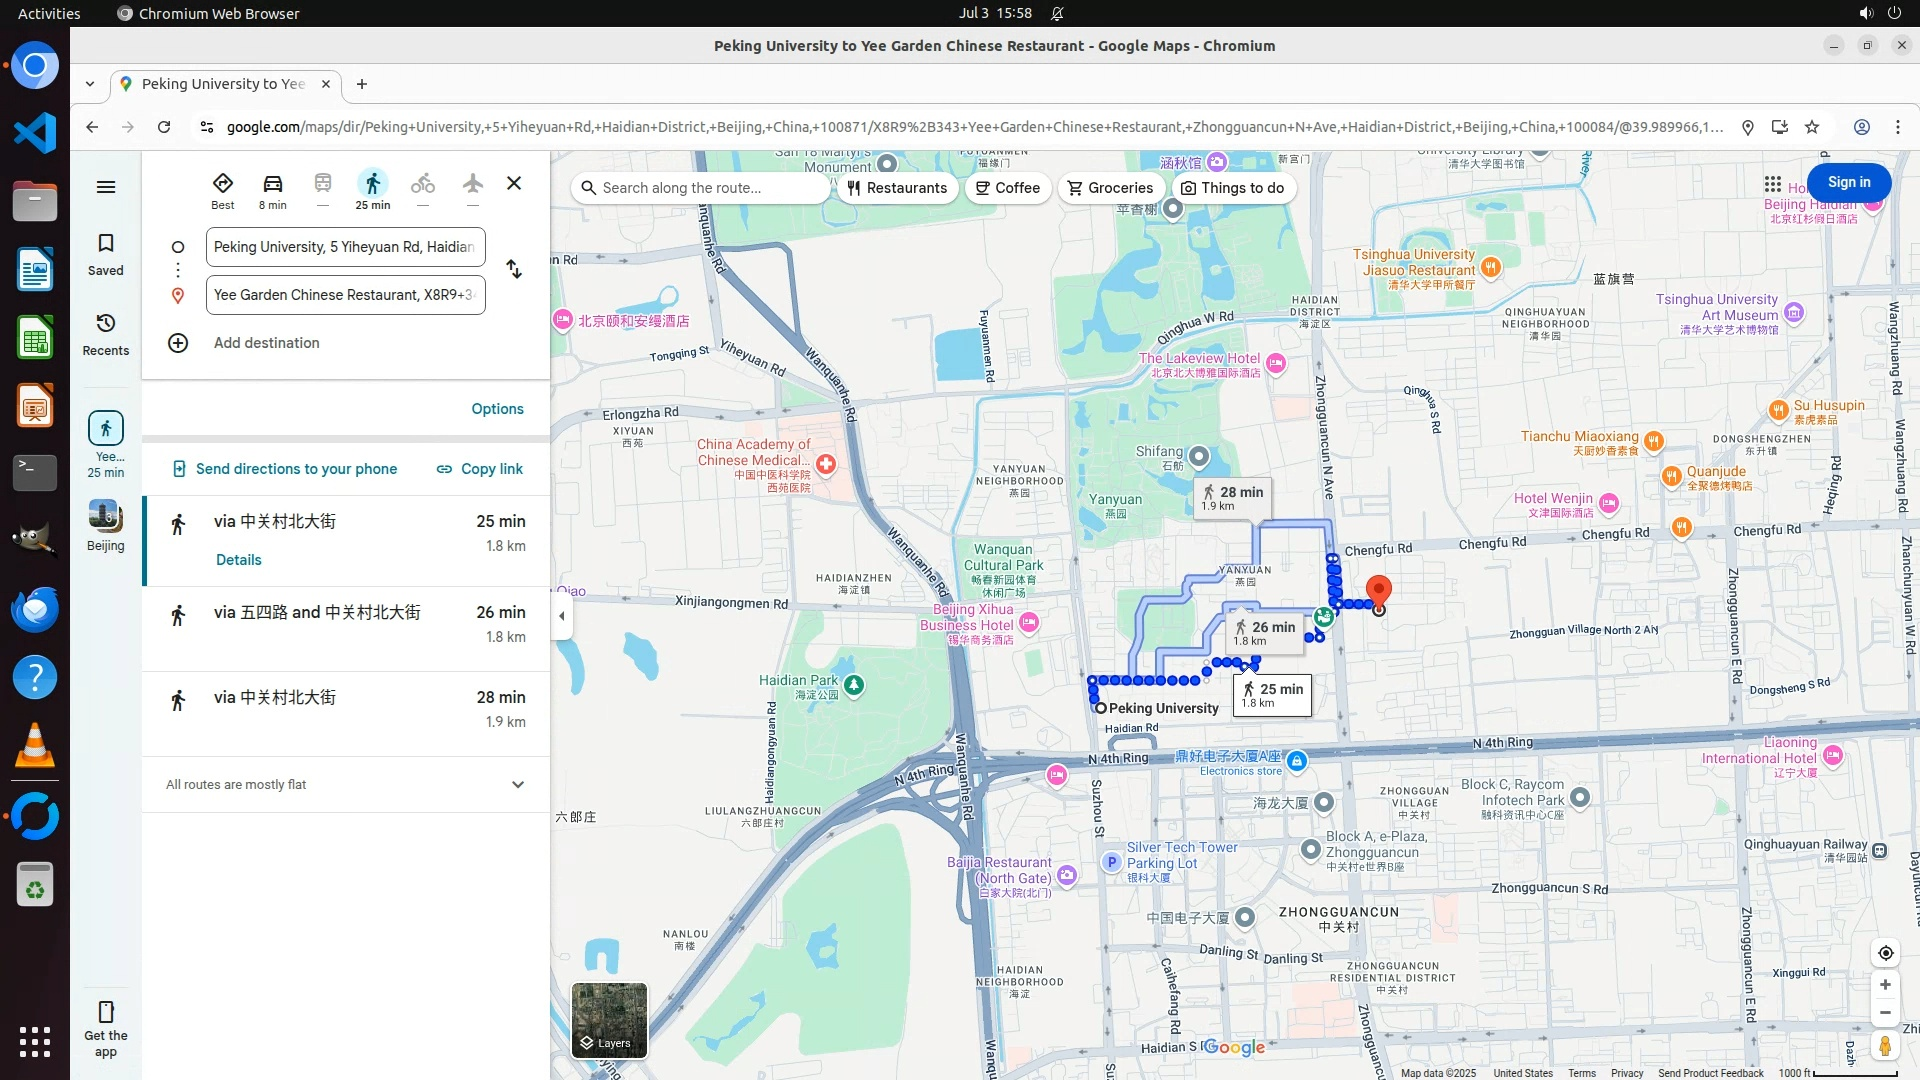Bookmark this page with star icon
This screenshot has width=1920, height=1080.
(x=1812, y=127)
